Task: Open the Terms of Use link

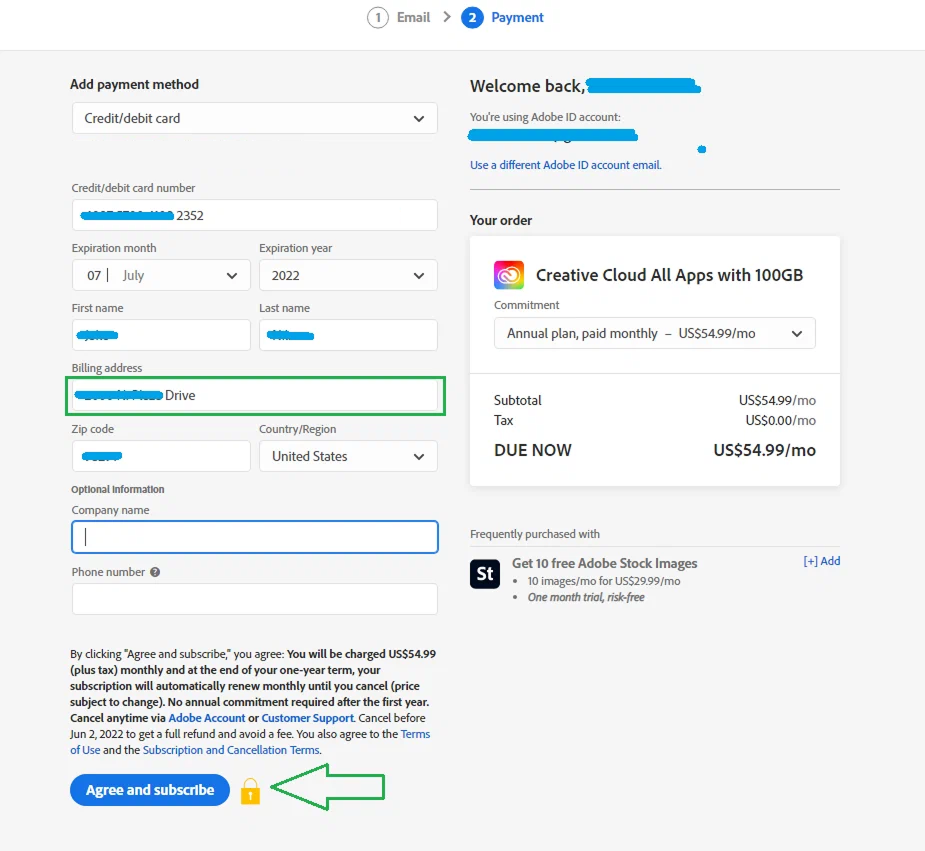Action: tap(415, 734)
